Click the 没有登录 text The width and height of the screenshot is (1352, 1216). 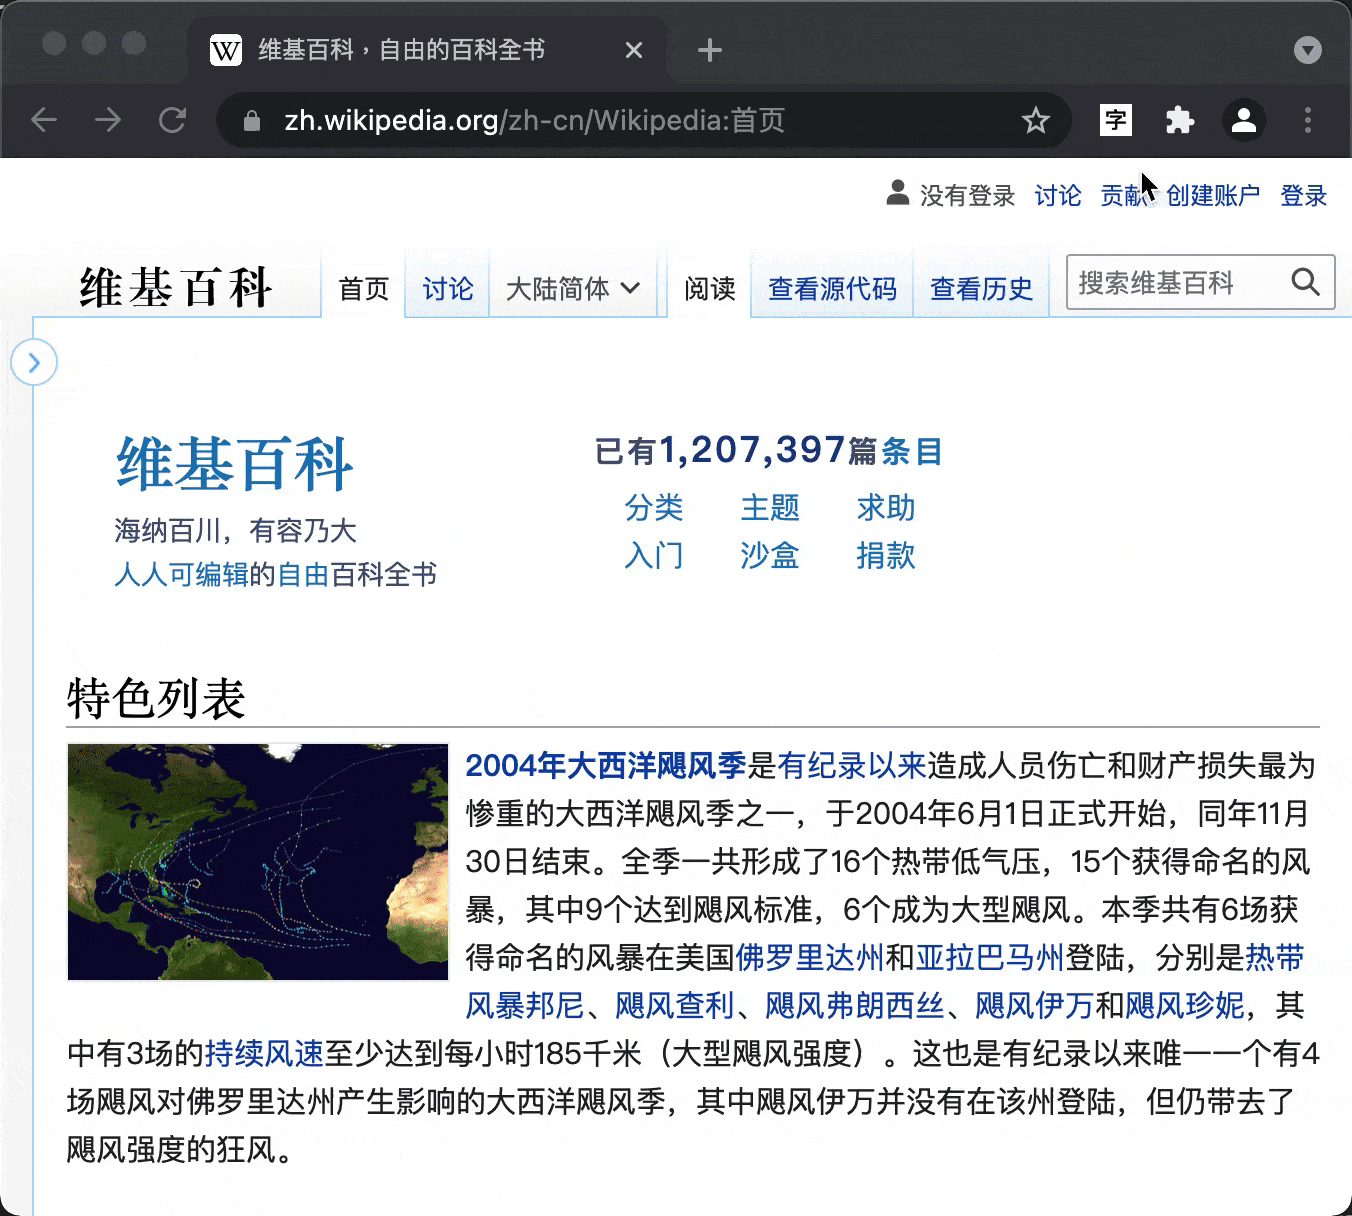(967, 195)
